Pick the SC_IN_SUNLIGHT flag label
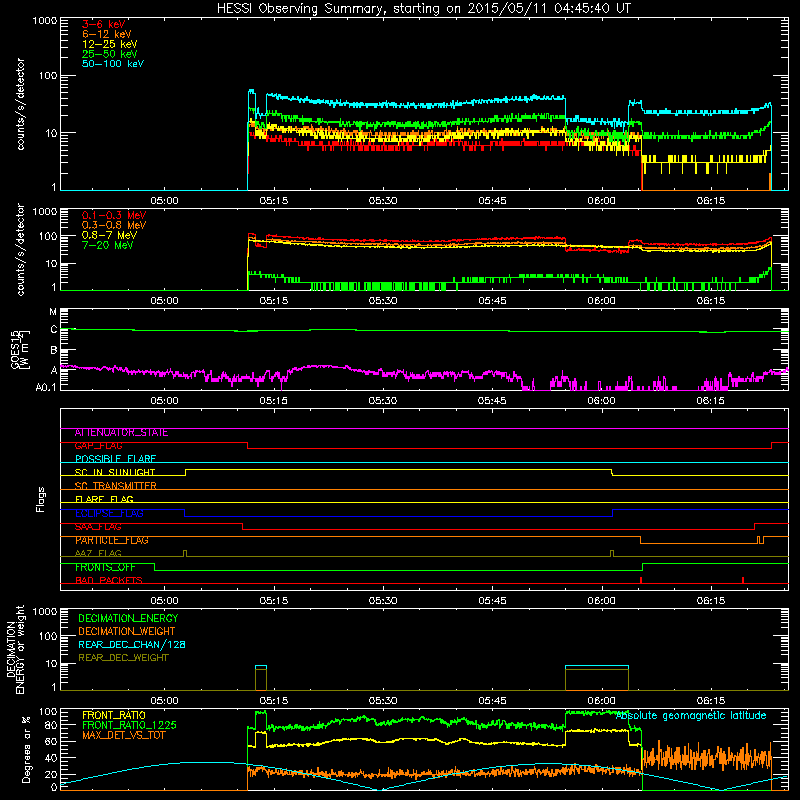The width and height of the screenshot is (800, 800). point(115,472)
